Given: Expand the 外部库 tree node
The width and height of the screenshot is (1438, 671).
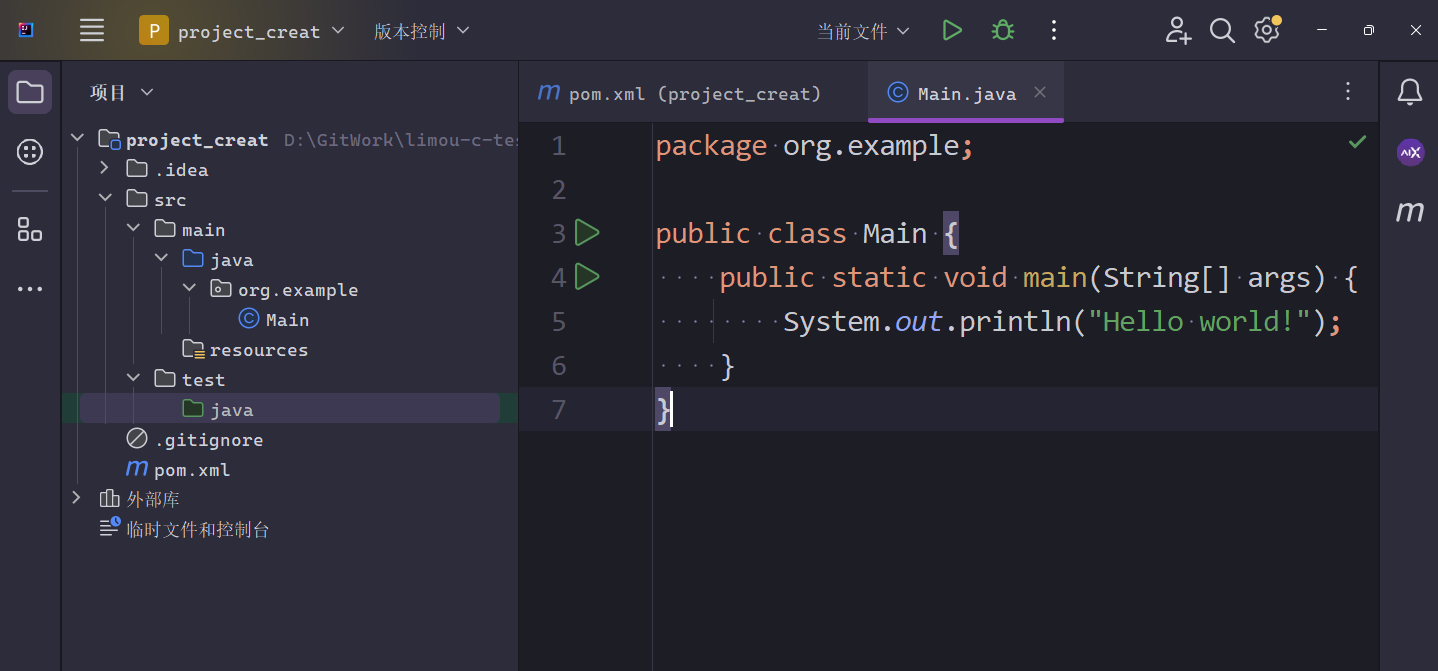Looking at the screenshot, I should pyautogui.click(x=77, y=498).
